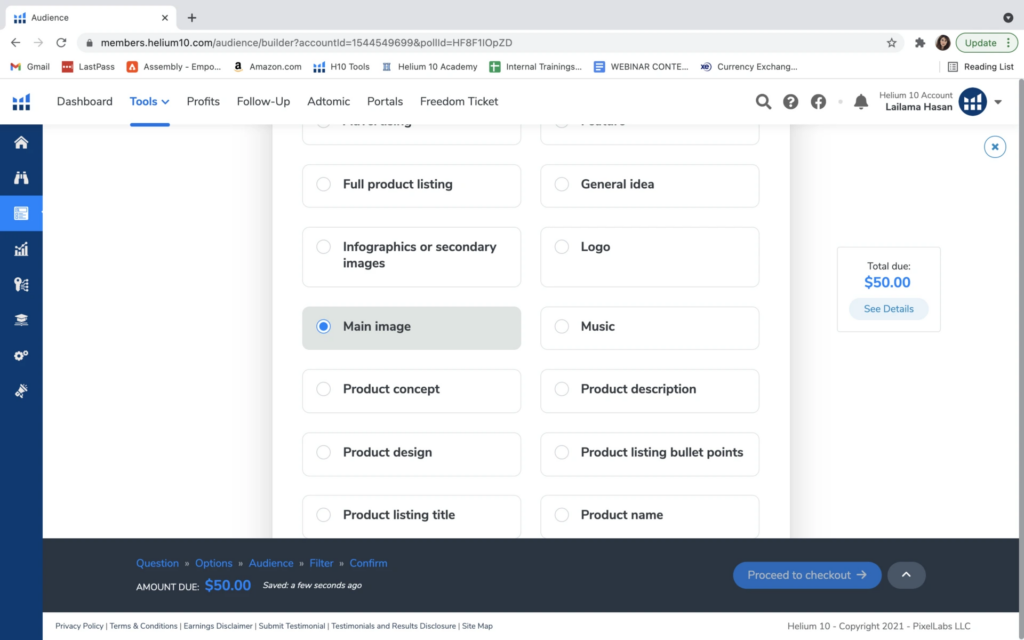Viewport: 1024px width, 640px height.
Task: Select the Full product listing option
Action: (324, 184)
